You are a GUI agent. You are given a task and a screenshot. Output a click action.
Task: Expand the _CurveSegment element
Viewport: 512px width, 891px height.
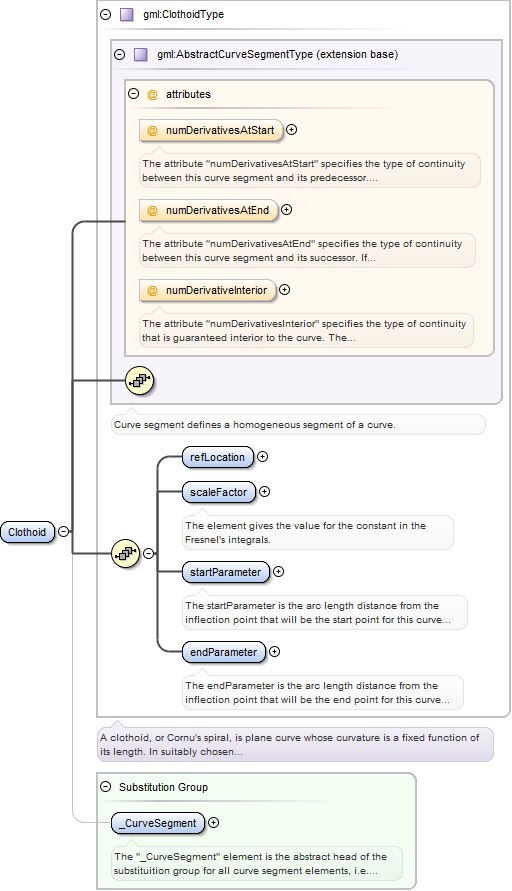coord(213,822)
